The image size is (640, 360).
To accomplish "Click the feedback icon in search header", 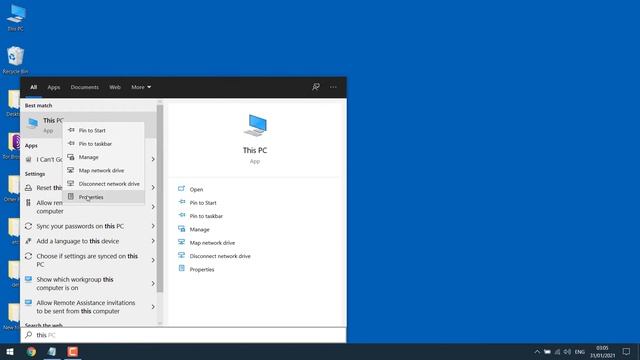I will (316, 87).
